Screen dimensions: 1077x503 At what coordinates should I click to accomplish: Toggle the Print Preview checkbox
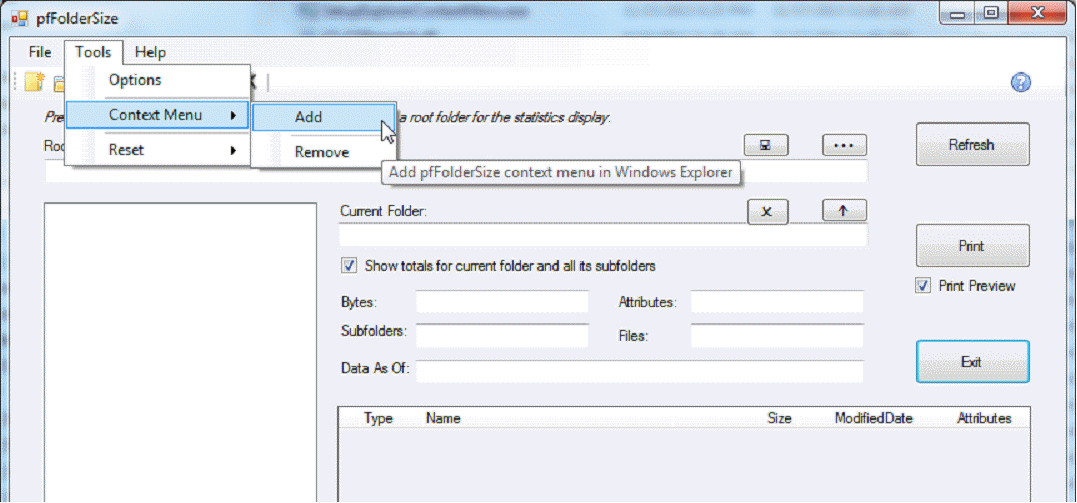[923, 286]
